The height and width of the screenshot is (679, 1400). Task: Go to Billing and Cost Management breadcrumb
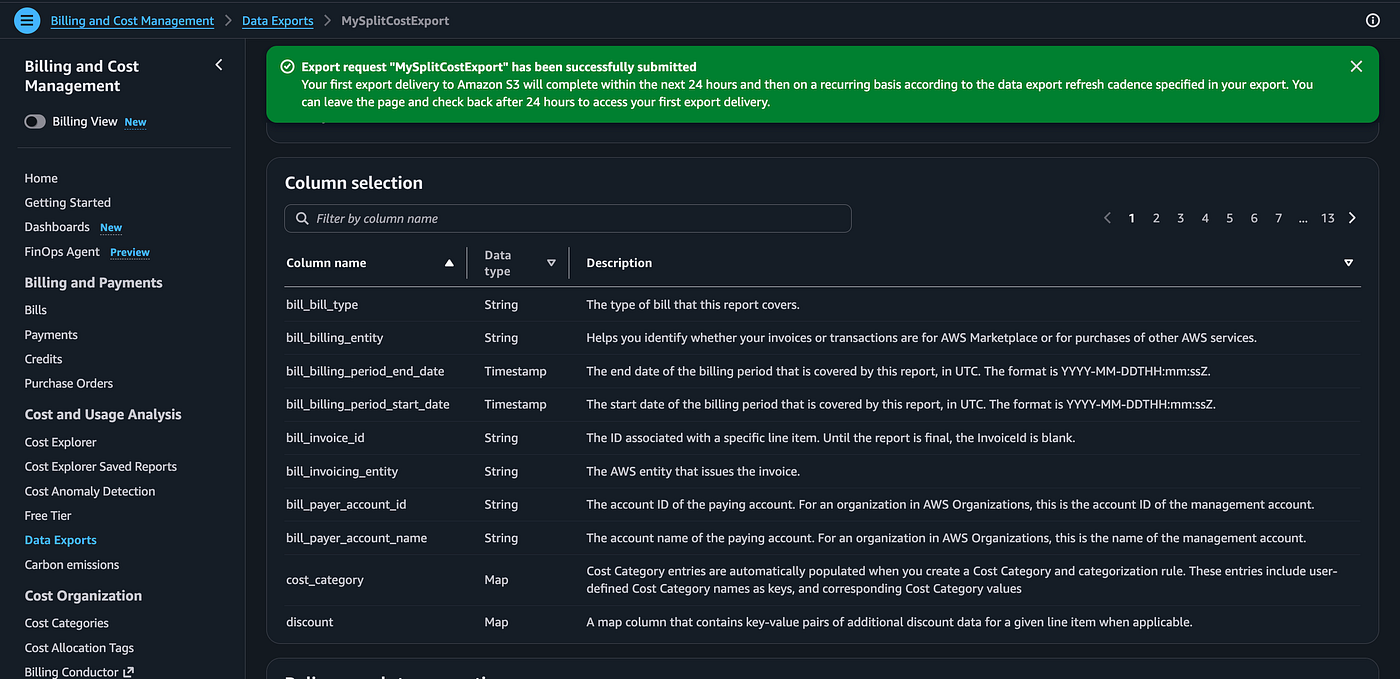coord(132,20)
